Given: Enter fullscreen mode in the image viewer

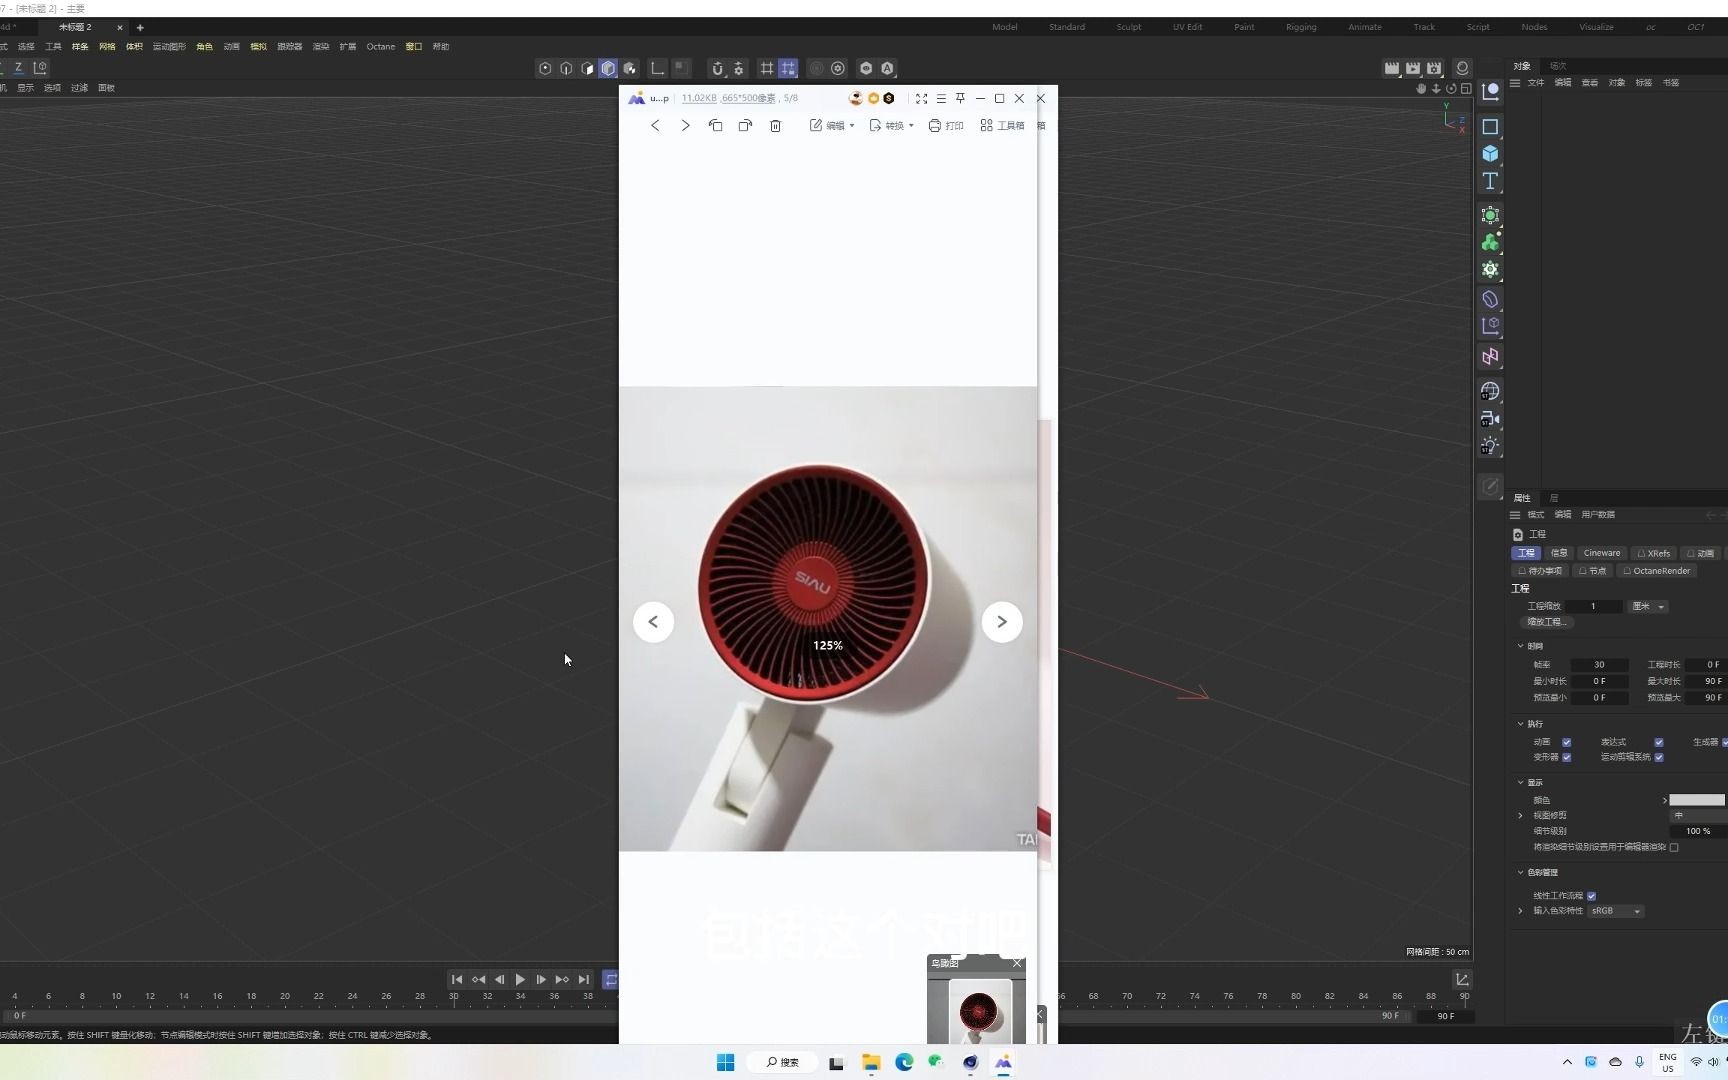Looking at the screenshot, I should (921, 98).
